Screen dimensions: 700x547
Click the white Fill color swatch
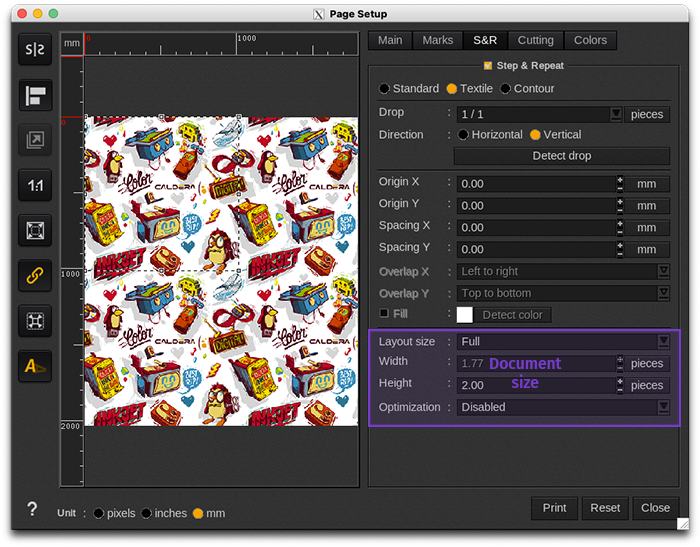coord(465,315)
